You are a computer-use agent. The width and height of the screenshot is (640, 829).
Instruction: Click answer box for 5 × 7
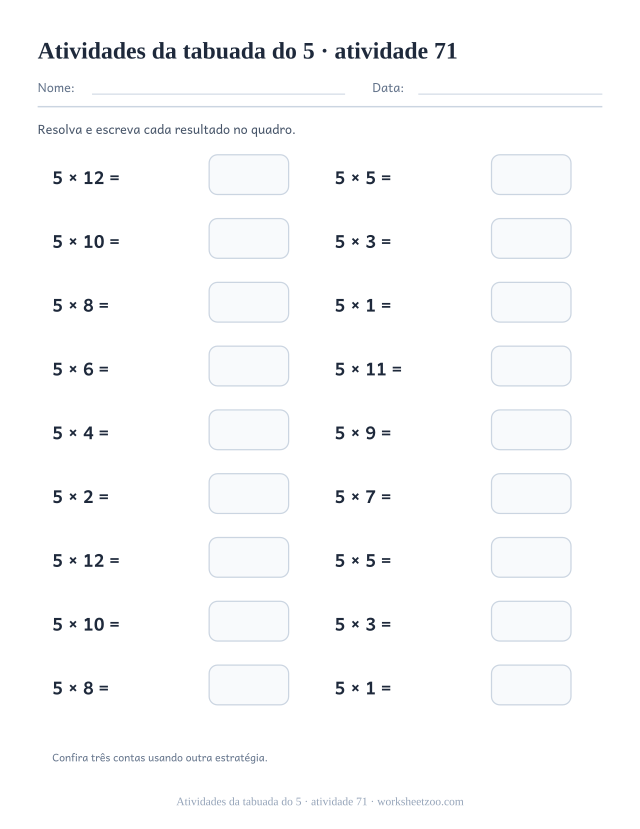point(531,494)
